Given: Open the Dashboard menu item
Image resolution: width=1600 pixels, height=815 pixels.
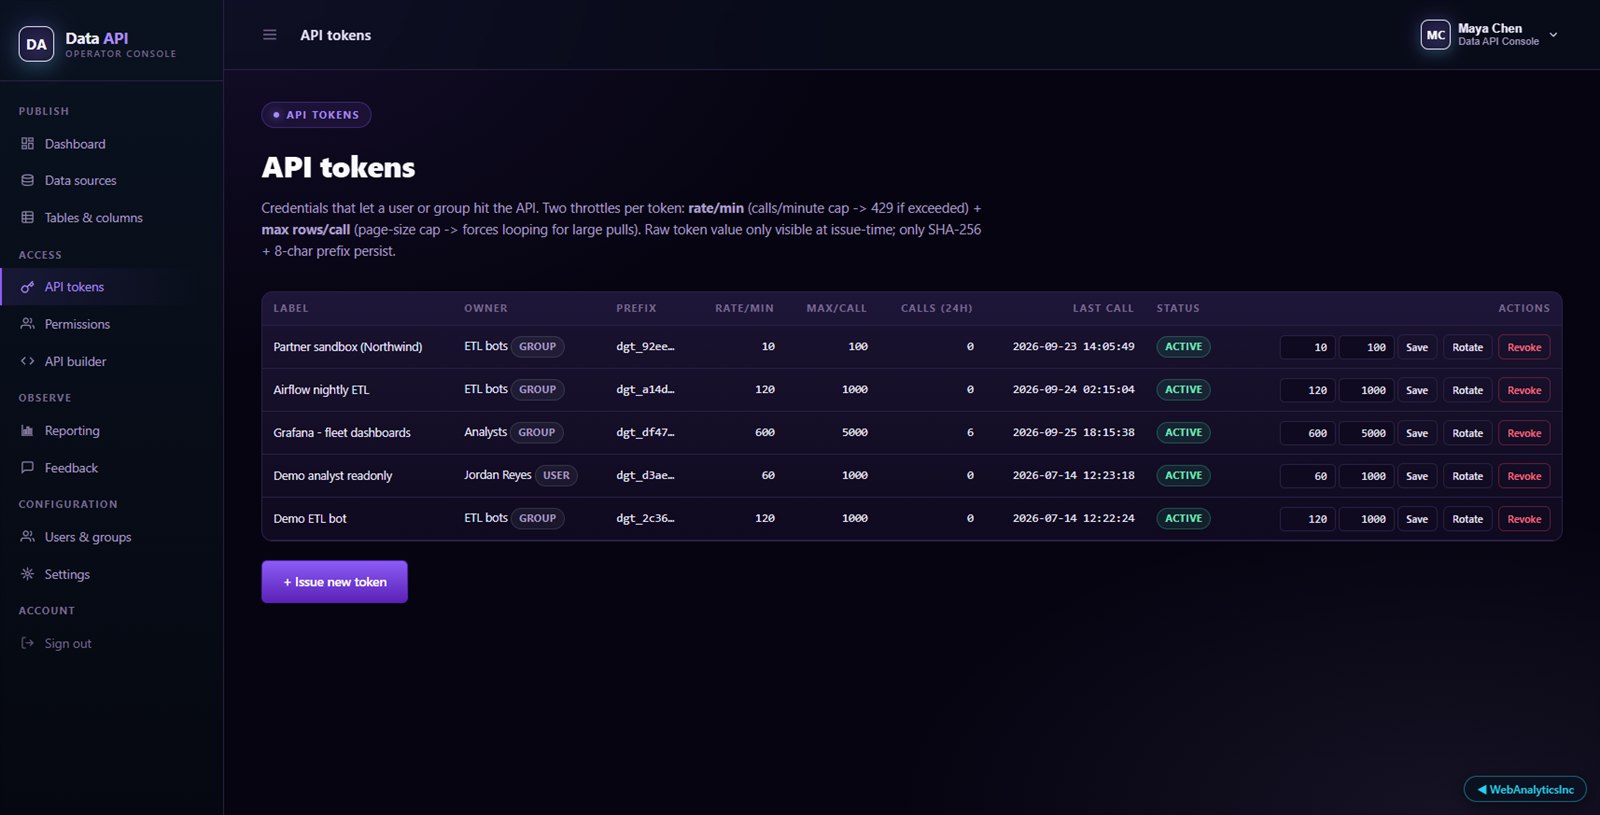Looking at the screenshot, I should pos(111,144).
